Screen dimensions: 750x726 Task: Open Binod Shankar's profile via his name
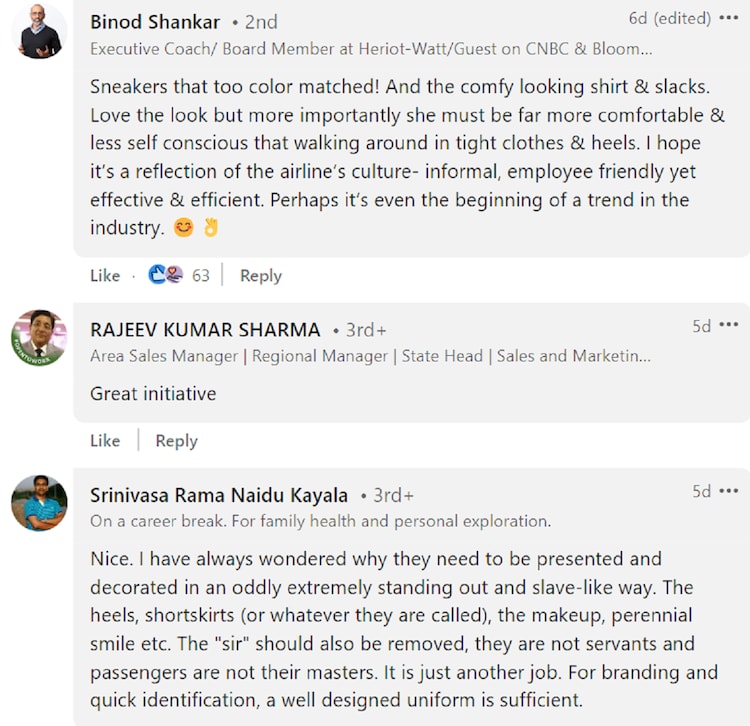click(x=155, y=21)
